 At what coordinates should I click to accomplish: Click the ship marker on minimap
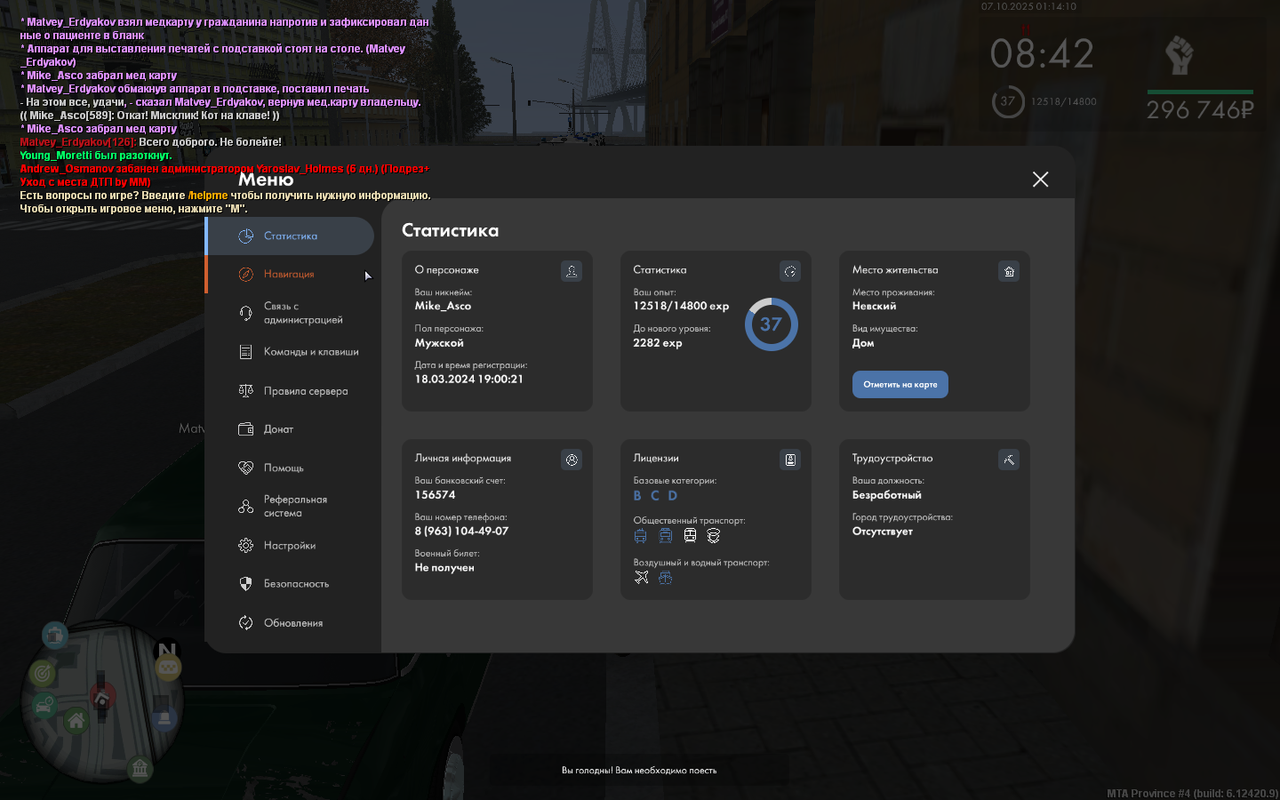55,634
